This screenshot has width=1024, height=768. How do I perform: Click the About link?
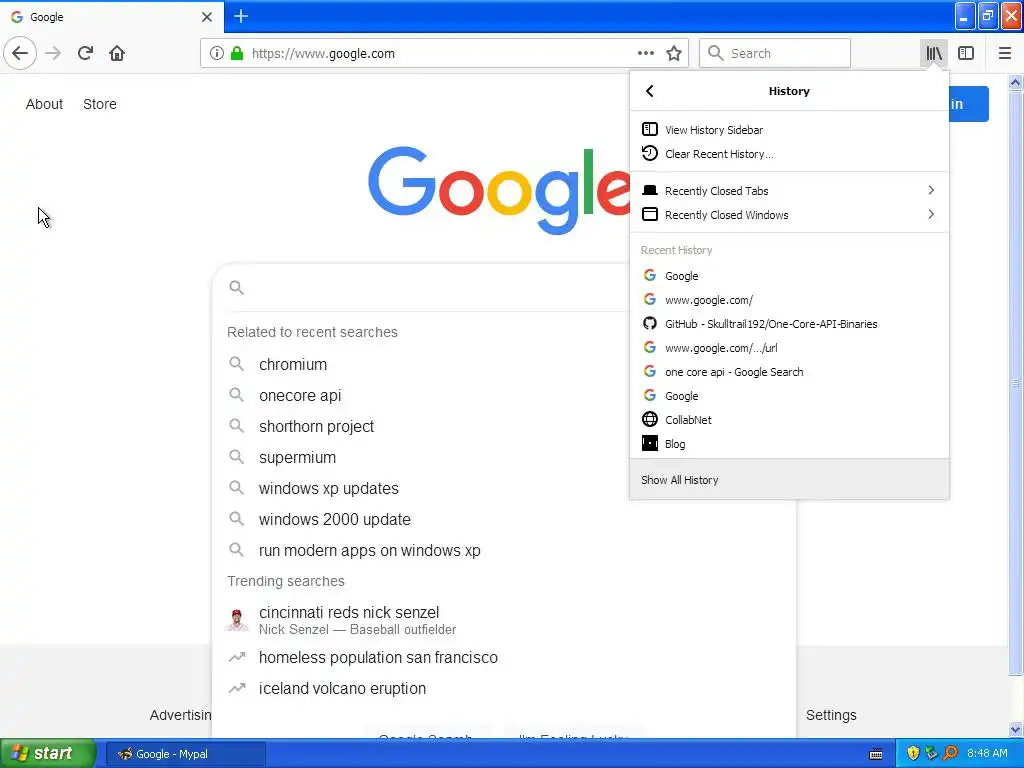point(44,104)
